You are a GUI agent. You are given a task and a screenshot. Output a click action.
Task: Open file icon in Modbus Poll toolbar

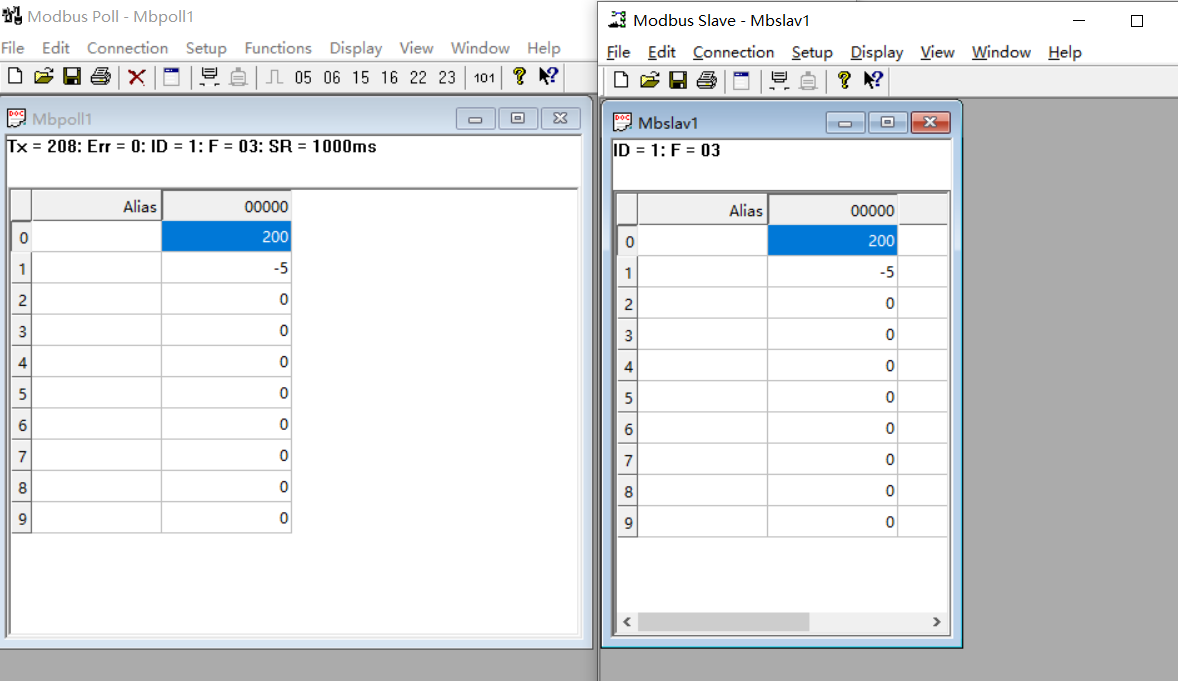[x=43, y=77]
